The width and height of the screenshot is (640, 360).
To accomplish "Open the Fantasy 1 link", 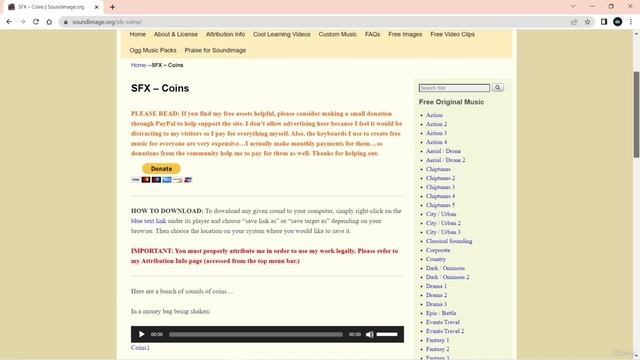I will [438, 340].
